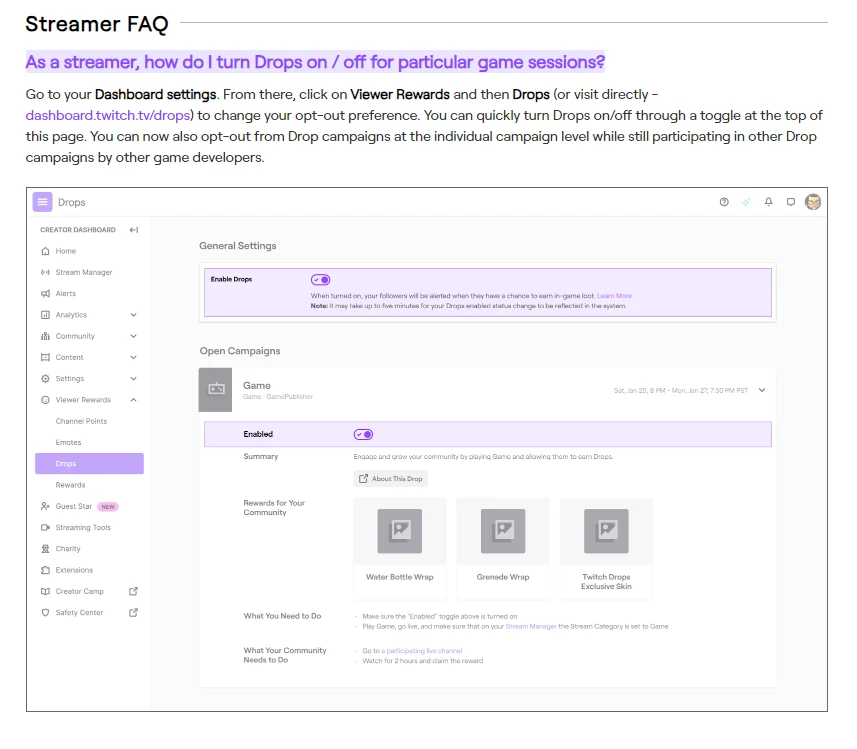This screenshot has height=749, width=857.
Task: Click the Viewer Rewards smiley icon
Action: 45,400
